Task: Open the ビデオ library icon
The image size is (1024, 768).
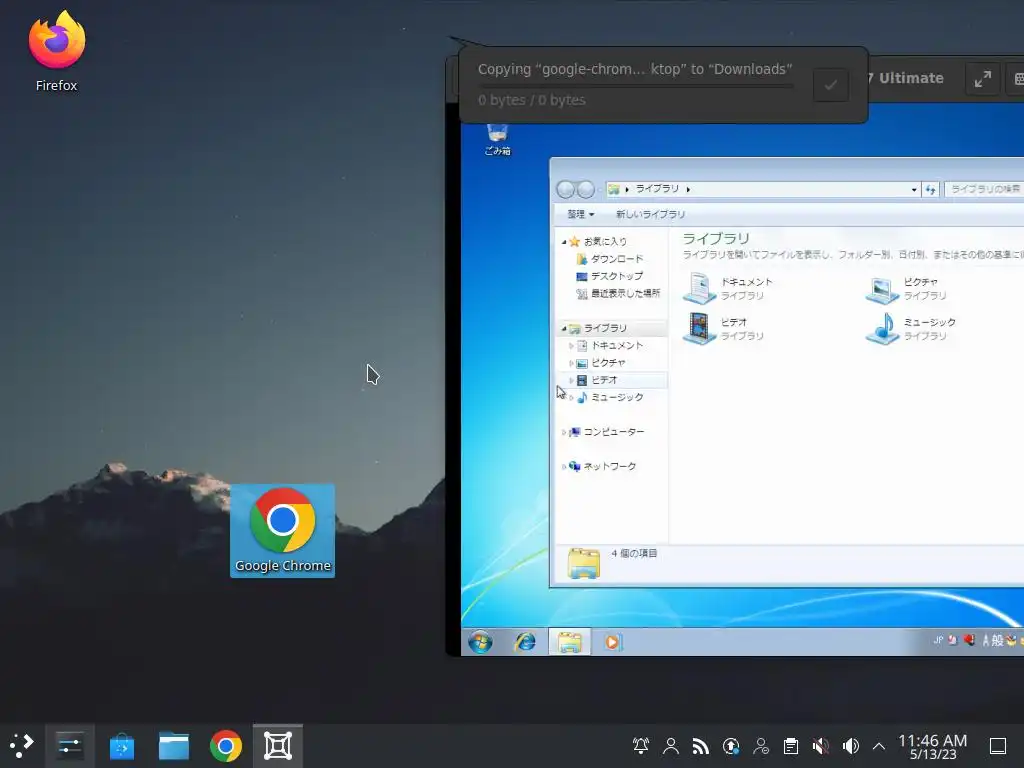Action: 699,328
